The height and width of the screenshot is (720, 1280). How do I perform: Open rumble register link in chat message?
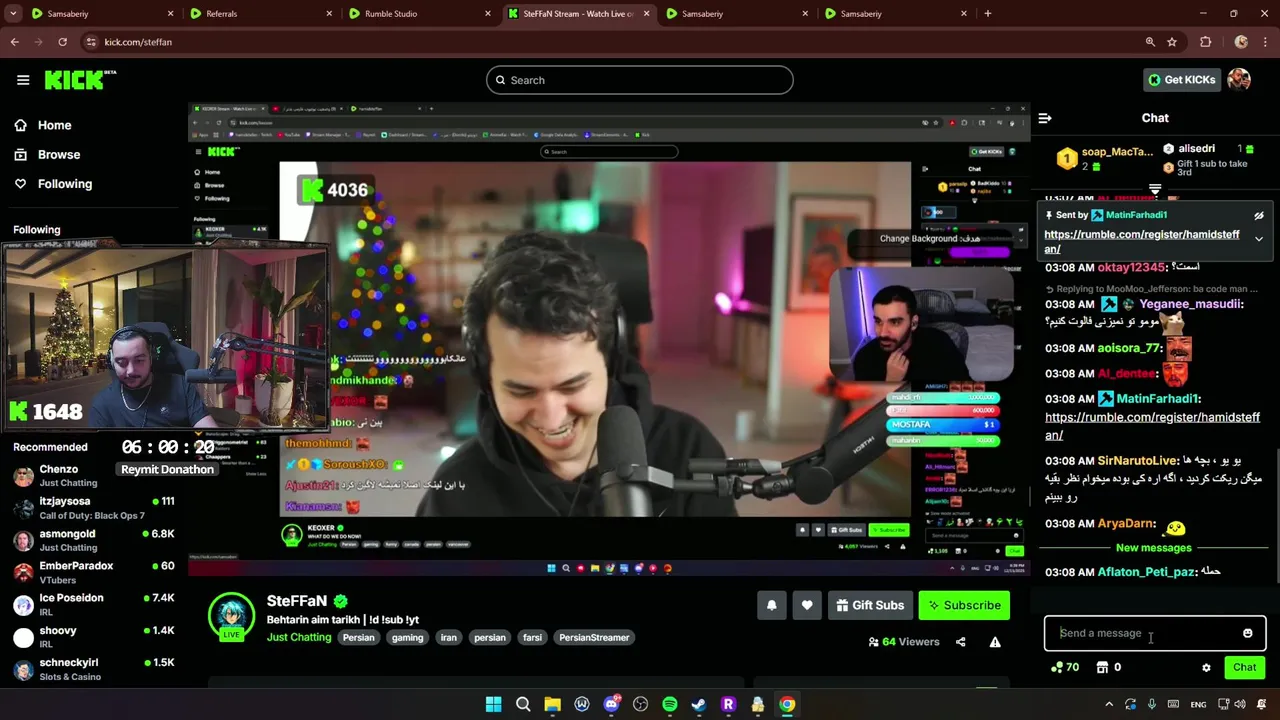pyautogui.click(x=1152, y=426)
